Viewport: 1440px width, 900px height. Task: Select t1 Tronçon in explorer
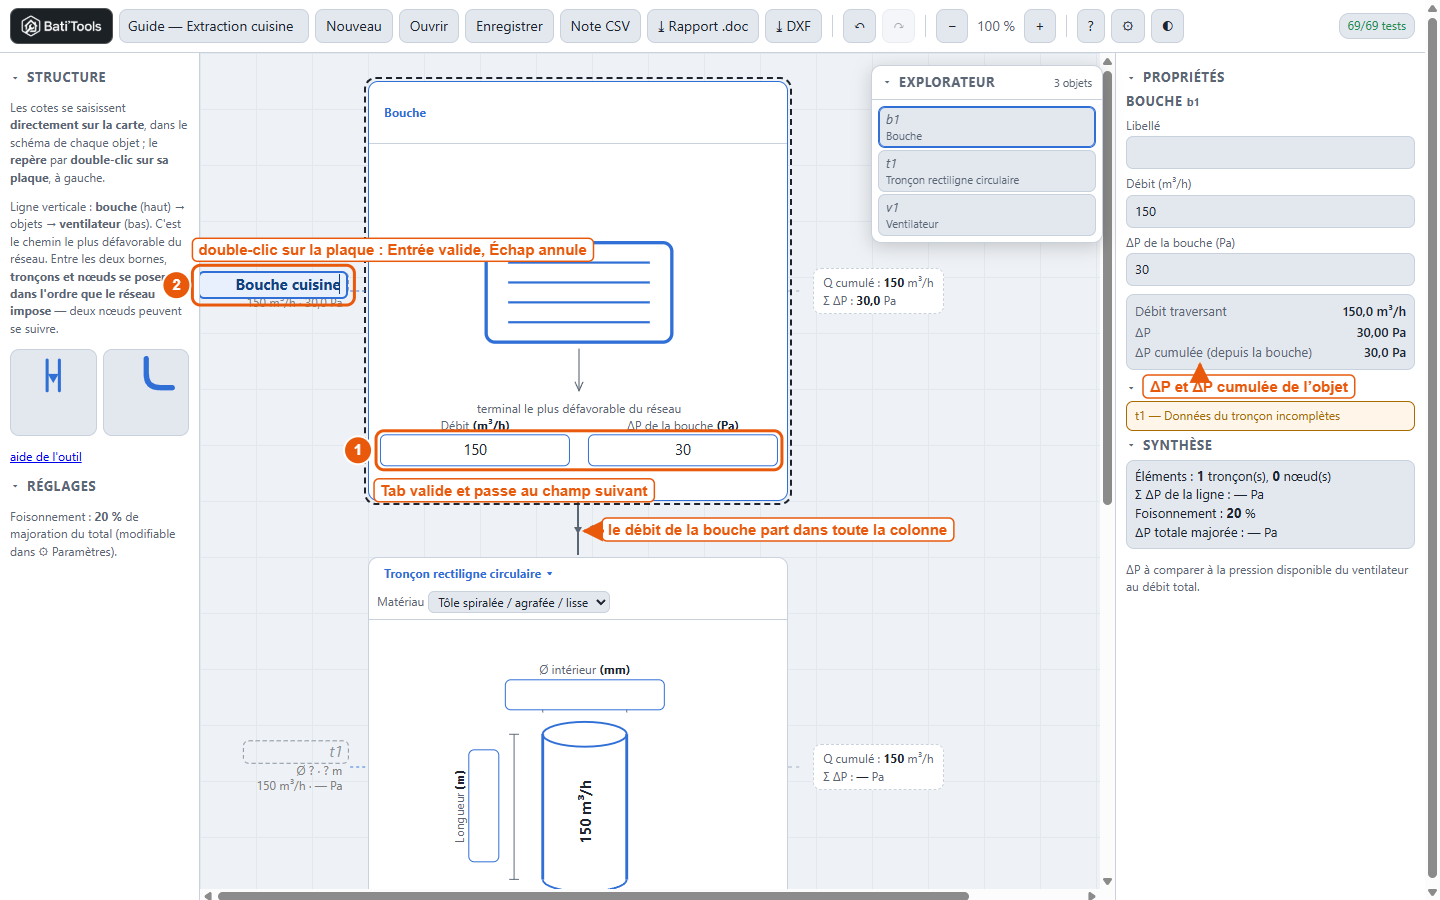[x=987, y=171]
